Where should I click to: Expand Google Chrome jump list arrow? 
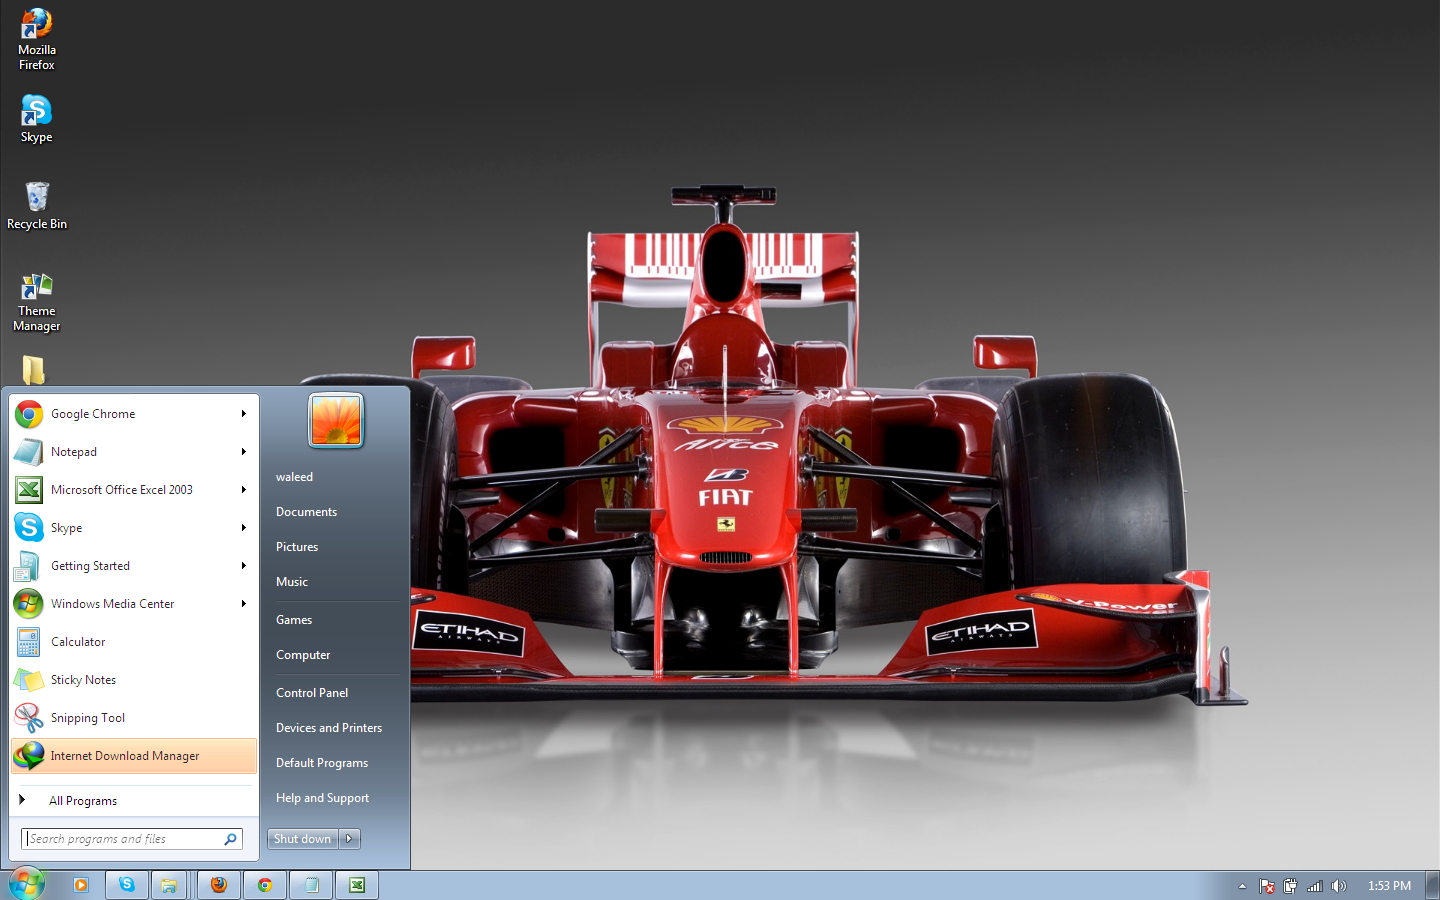pos(243,414)
